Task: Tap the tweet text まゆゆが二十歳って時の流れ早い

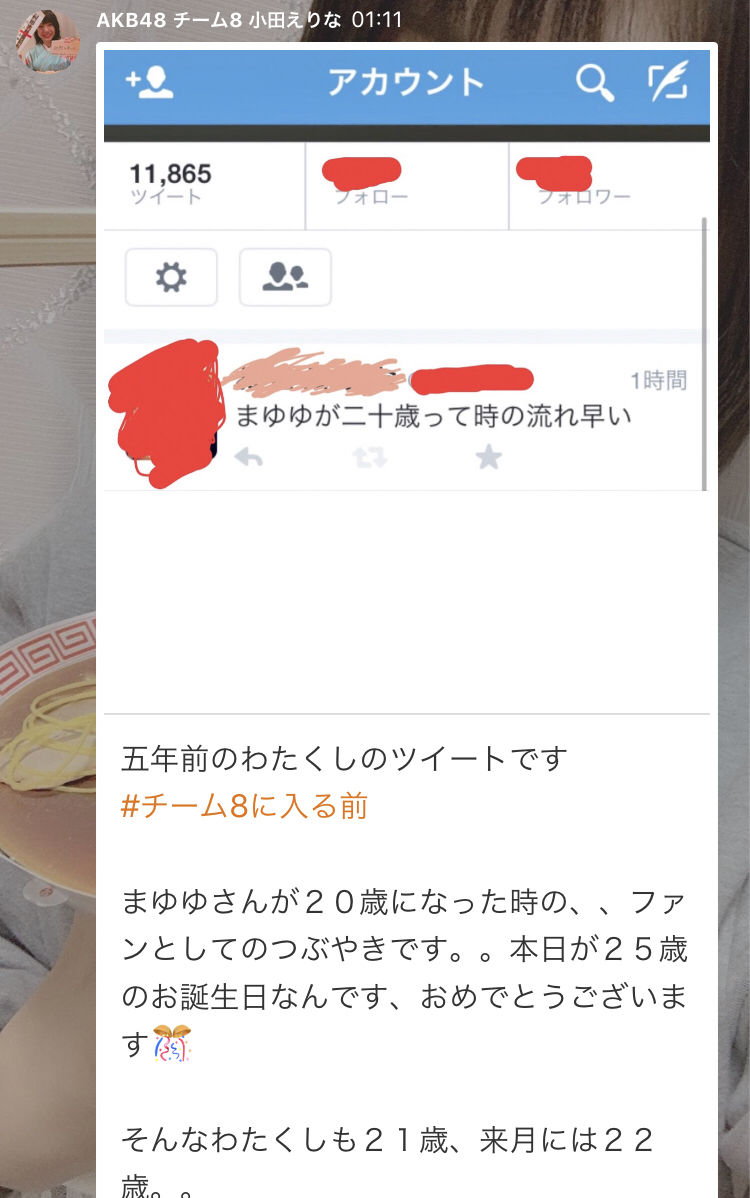Action: [x=433, y=416]
